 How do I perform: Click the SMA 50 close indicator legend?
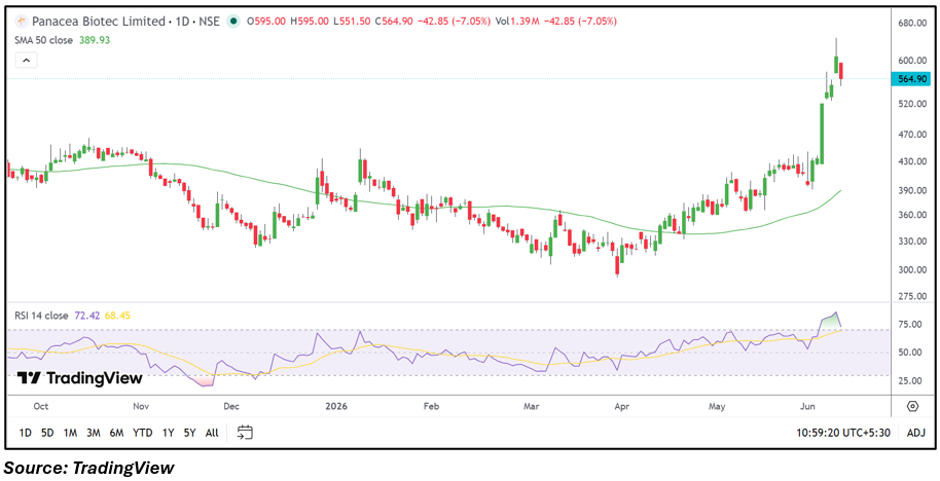click(44, 40)
